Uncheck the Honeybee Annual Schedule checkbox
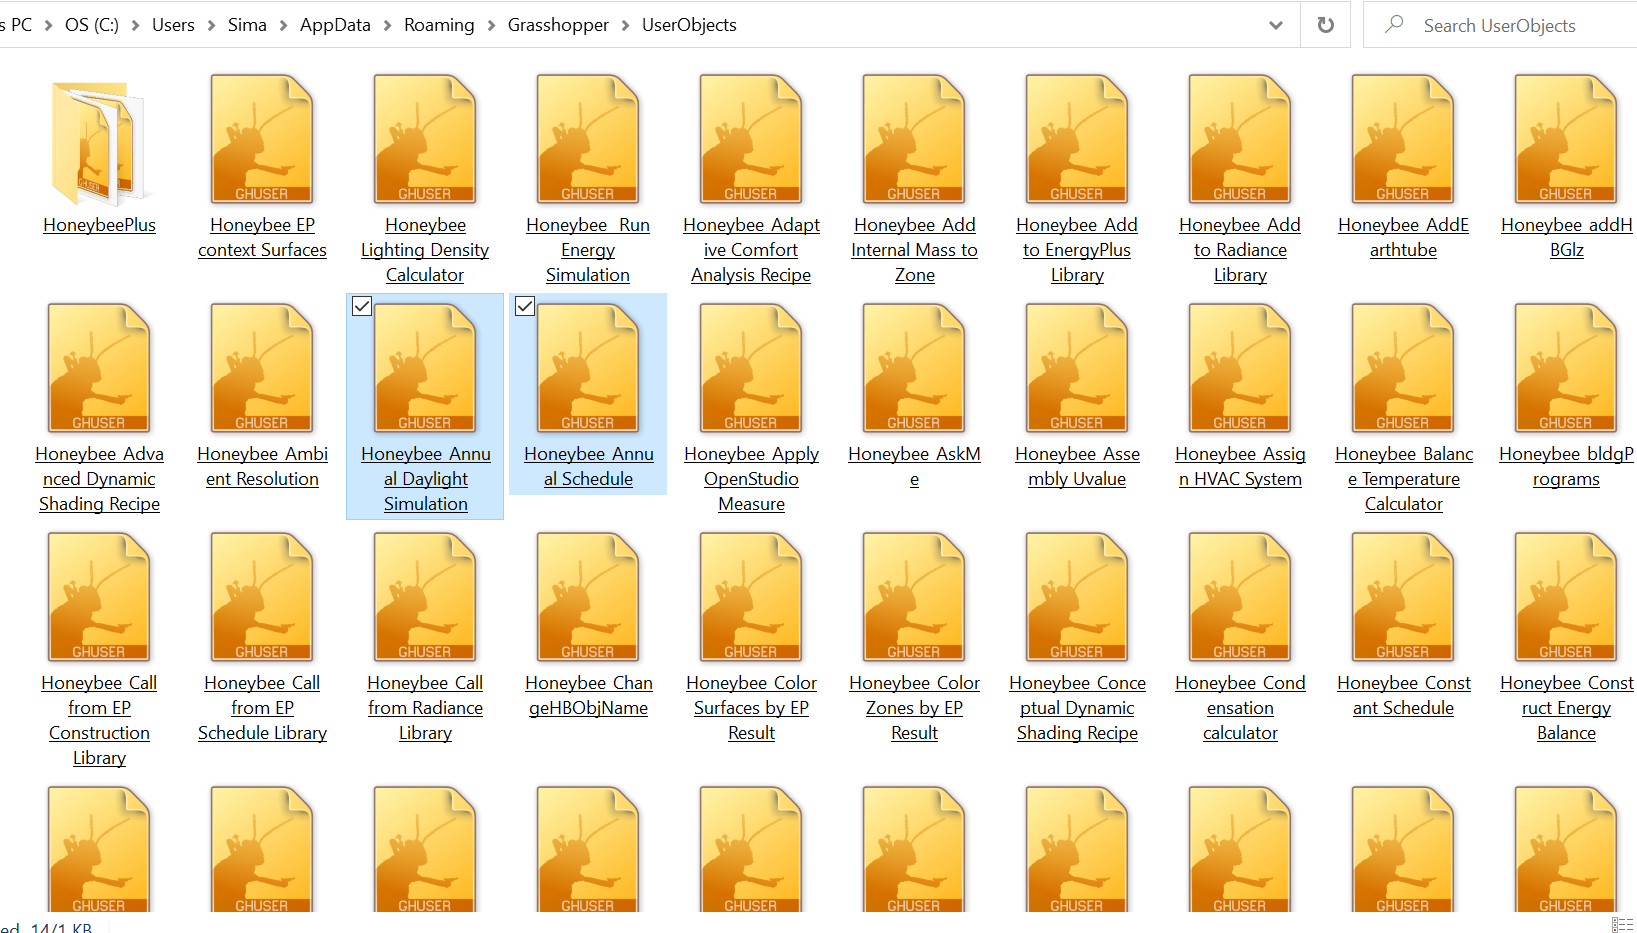The width and height of the screenshot is (1637, 933). [525, 306]
